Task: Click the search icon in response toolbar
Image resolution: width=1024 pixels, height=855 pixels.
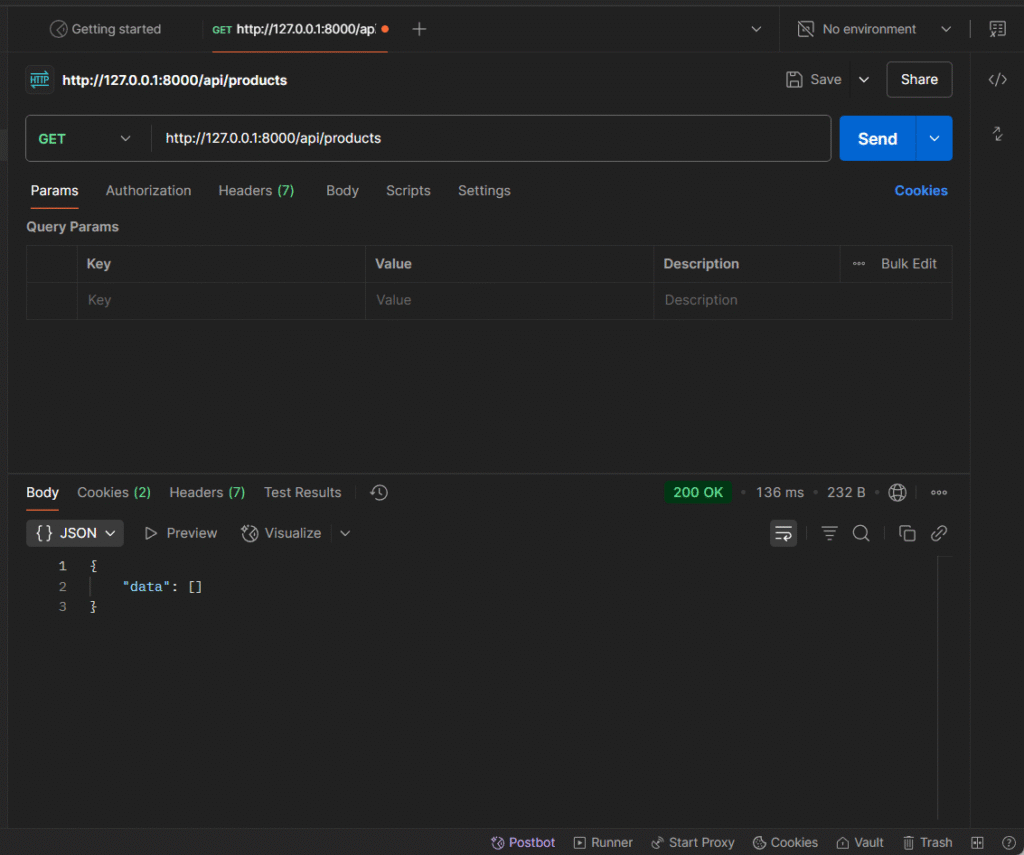Action: [x=861, y=533]
